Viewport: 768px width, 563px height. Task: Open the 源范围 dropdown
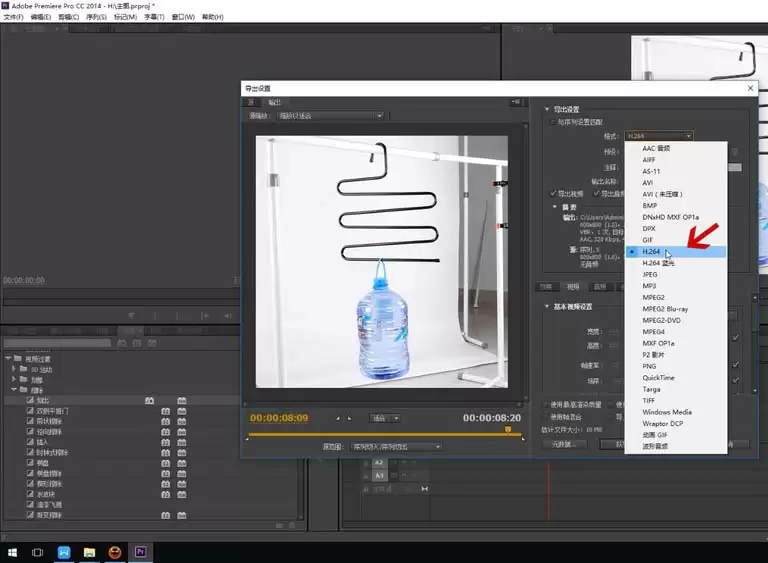tap(394, 447)
